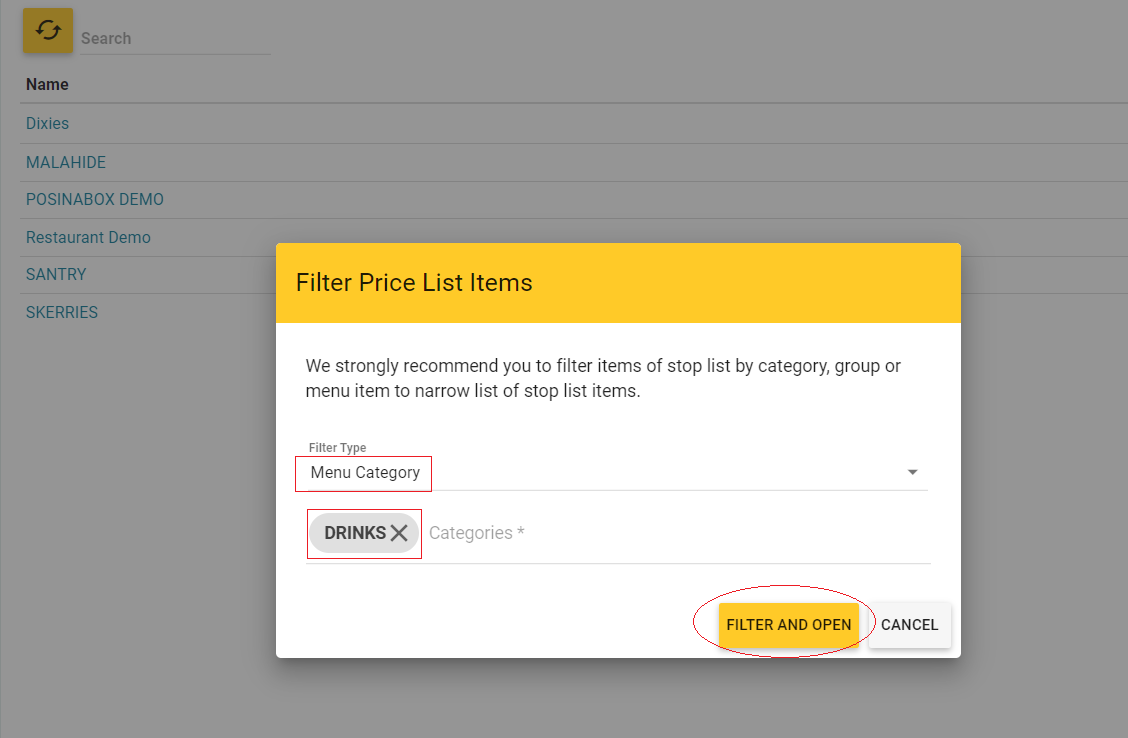Viewport: 1128px width, 738px height.
Task: Select the POSINABOX DEMO link
Action: [x=95, y=200]
